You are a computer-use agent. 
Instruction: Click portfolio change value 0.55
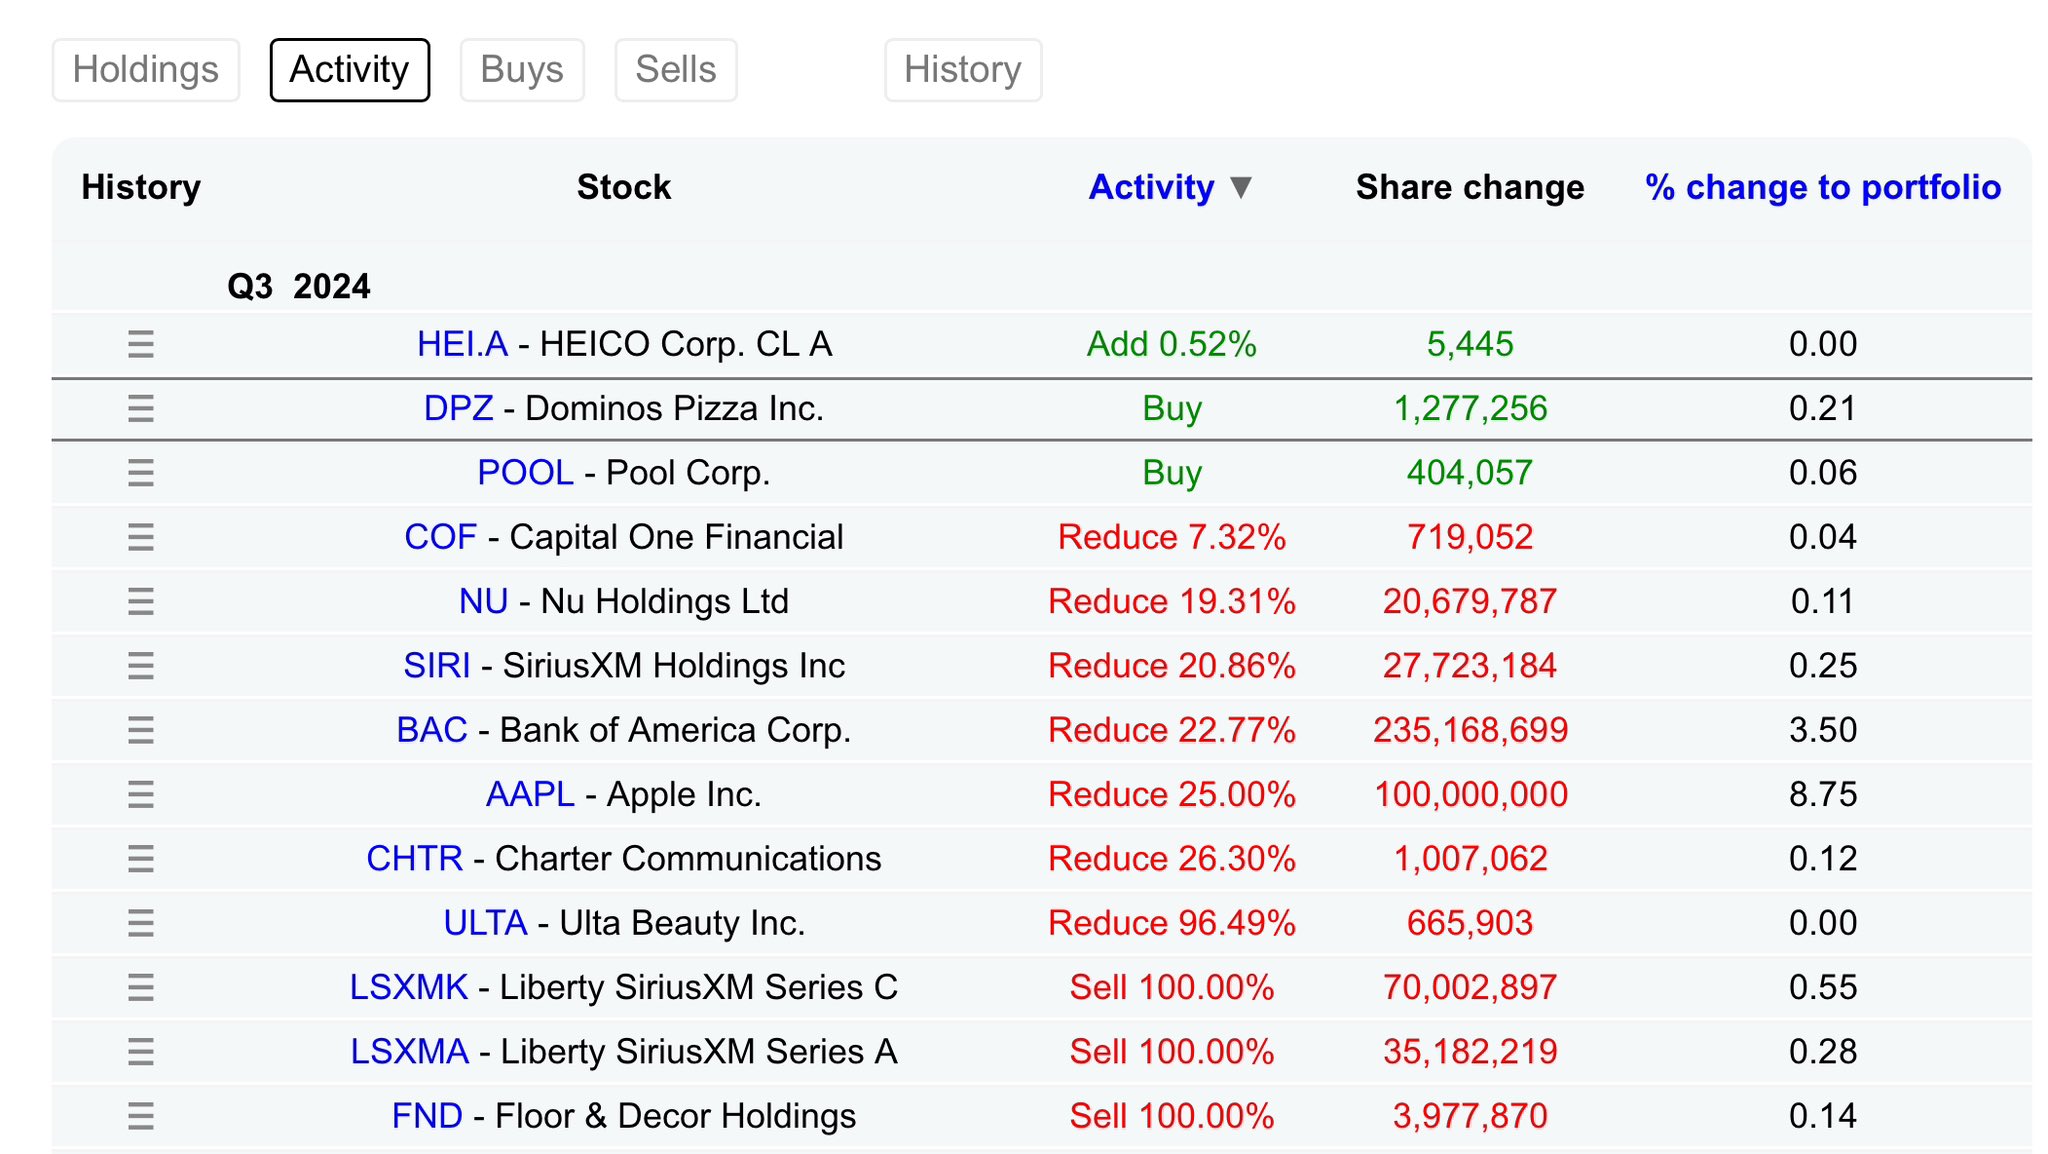(x=1823, y=987)
